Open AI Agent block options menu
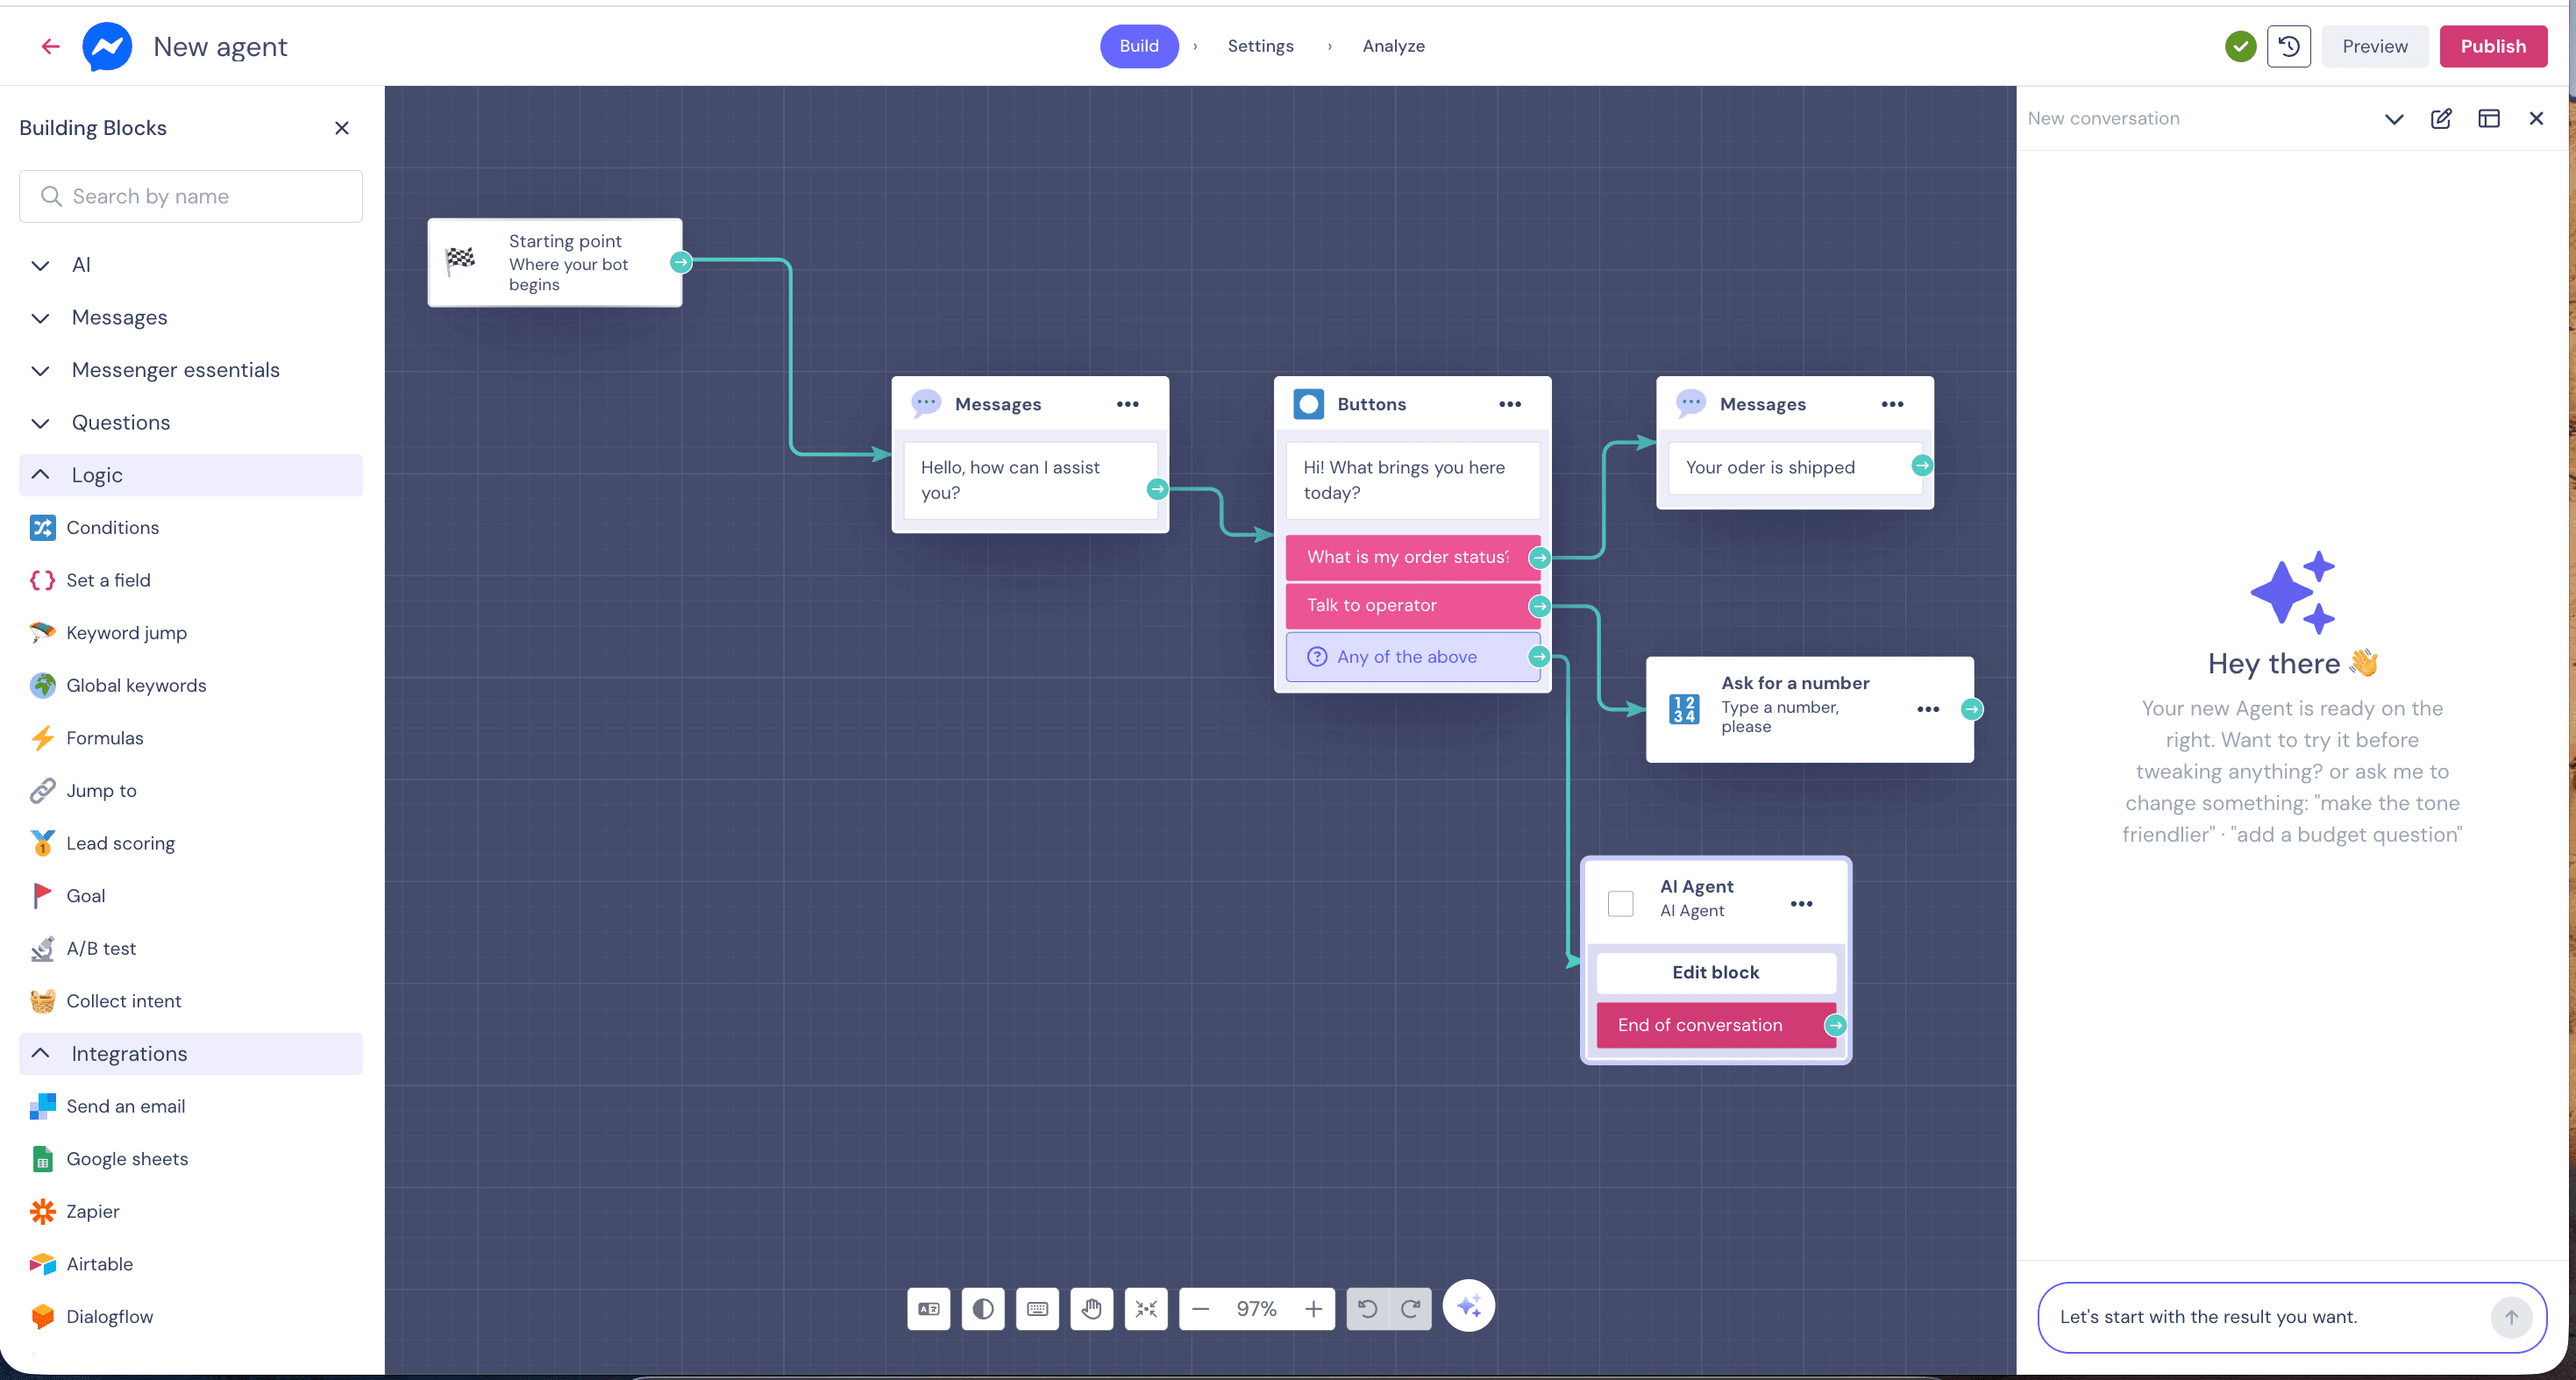Screen dimensions: 2576x1380 [1801, 904]
